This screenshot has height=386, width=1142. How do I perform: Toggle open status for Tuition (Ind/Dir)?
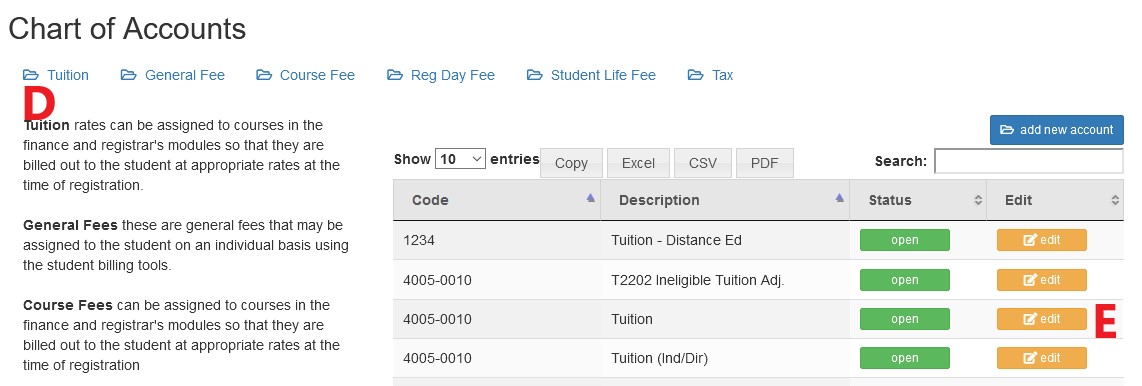pos(905,358)
